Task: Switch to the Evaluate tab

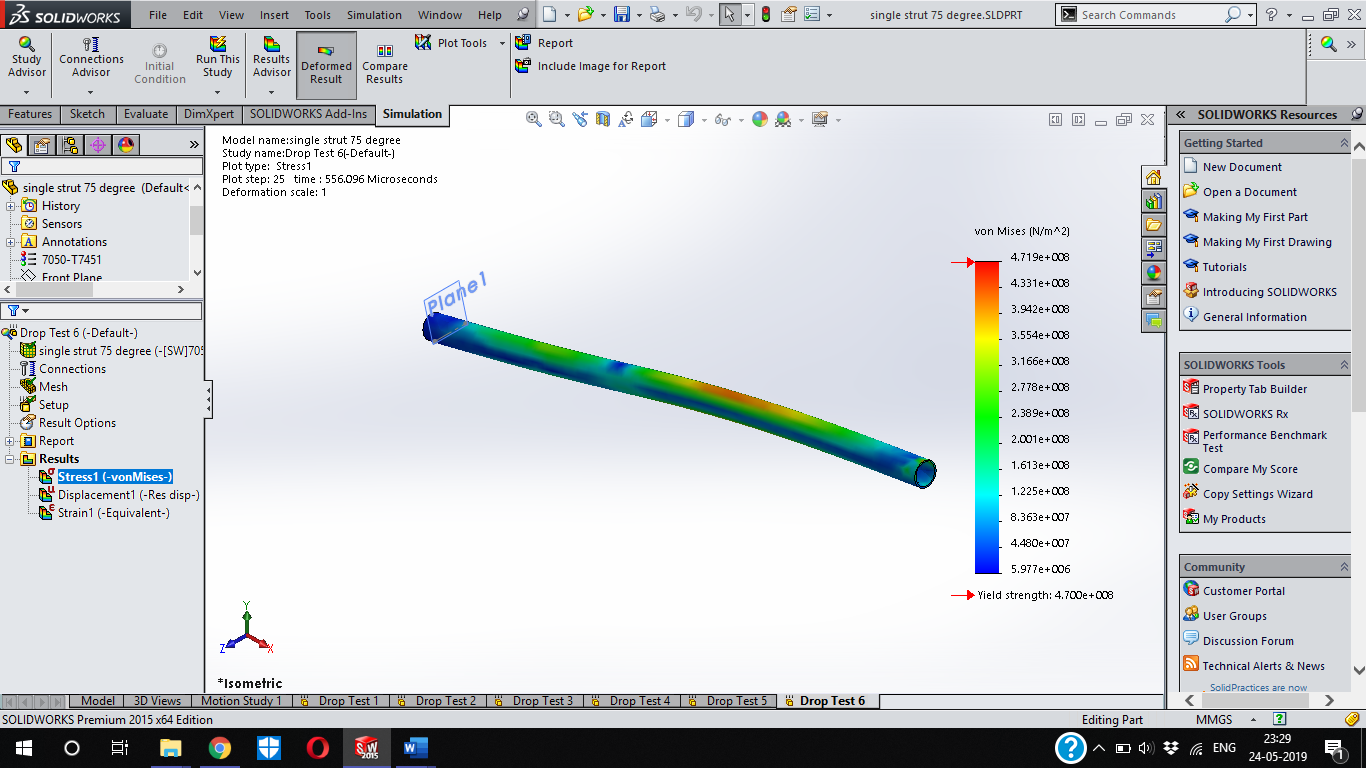Action: (146, 114)
